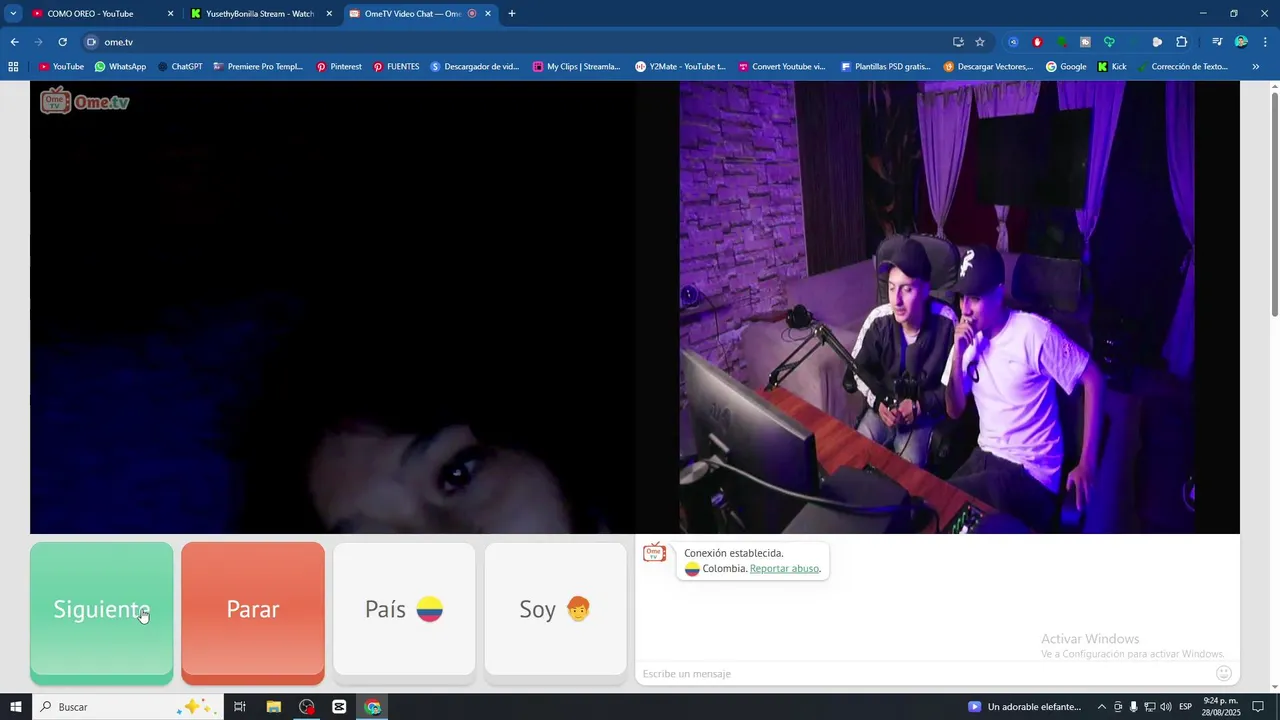Image resolution: width=1280 pixels, height=720 pixels.
Task: Open the volume tray control
Action: (x=1165, y=707)
